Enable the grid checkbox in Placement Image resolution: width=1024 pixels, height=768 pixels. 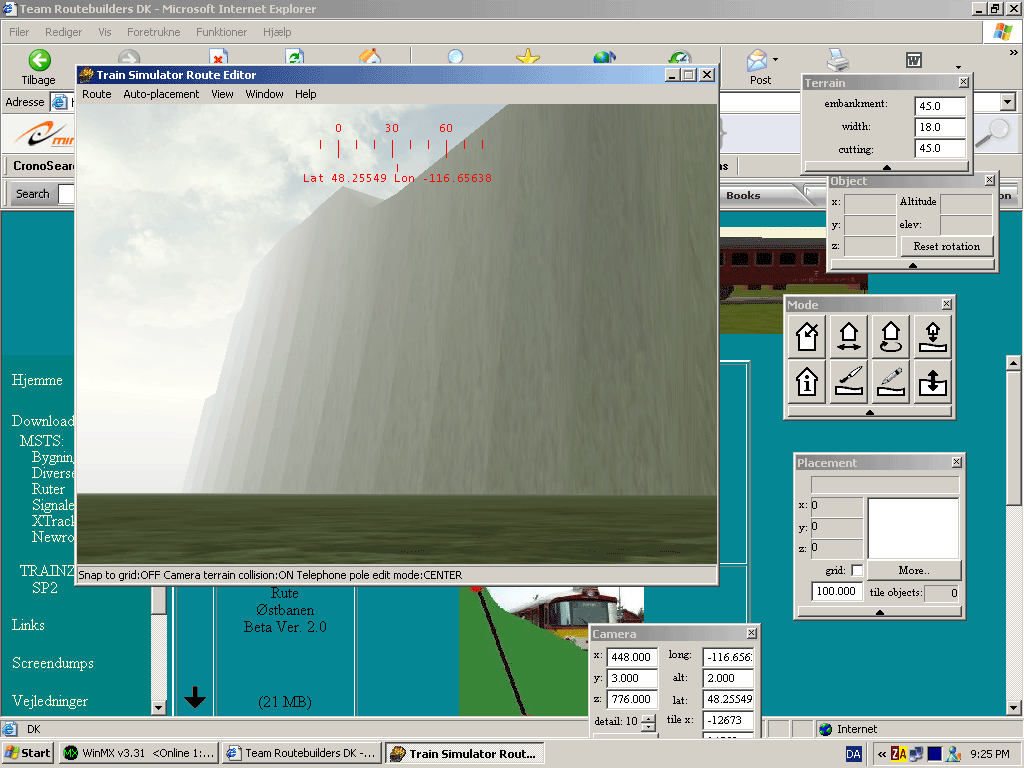coord(857,570)
